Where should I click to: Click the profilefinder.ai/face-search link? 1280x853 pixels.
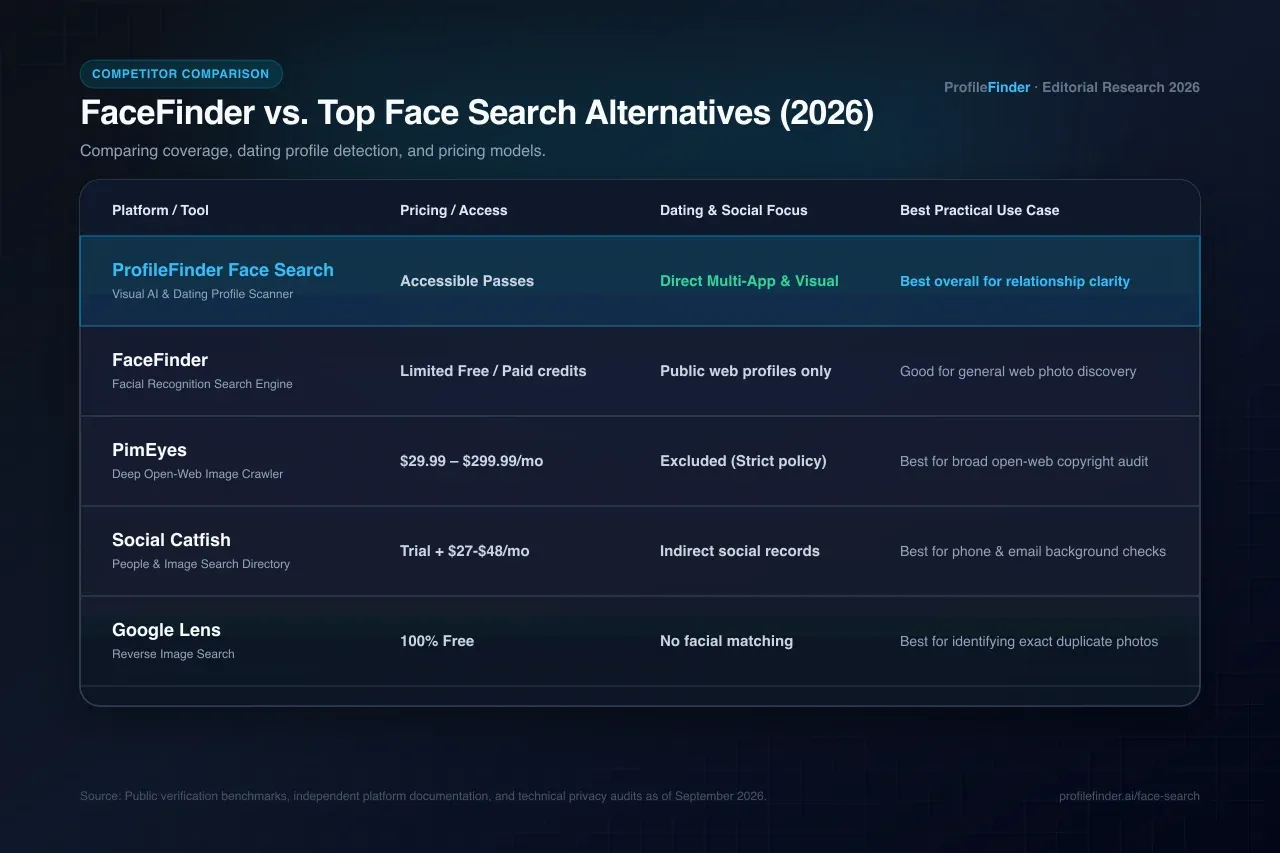pos(1129,796)
